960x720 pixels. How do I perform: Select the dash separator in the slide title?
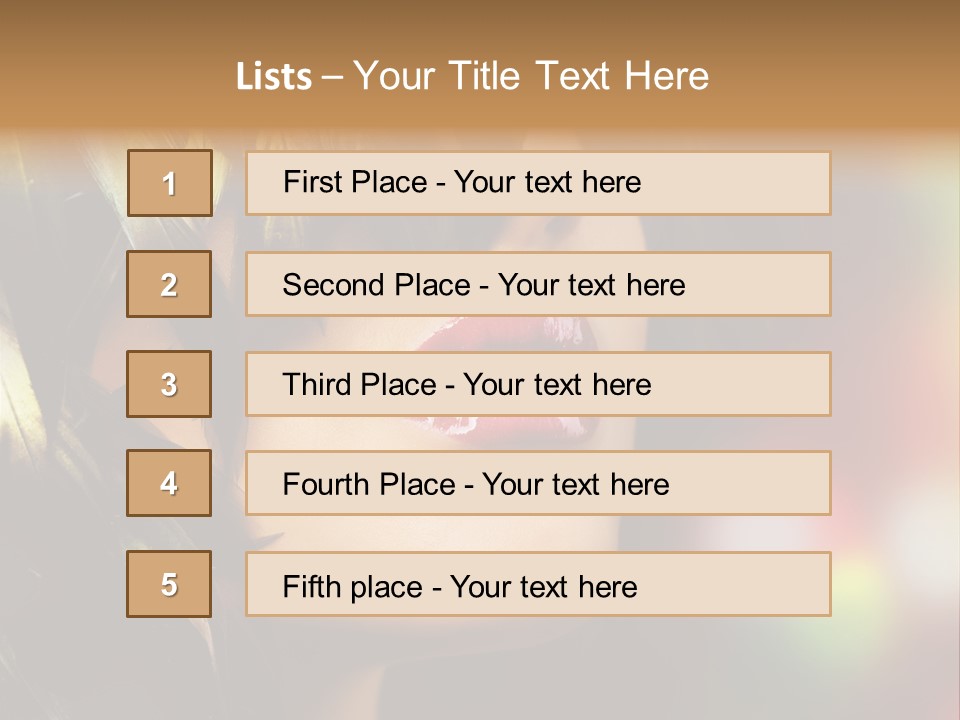[332, 77]
